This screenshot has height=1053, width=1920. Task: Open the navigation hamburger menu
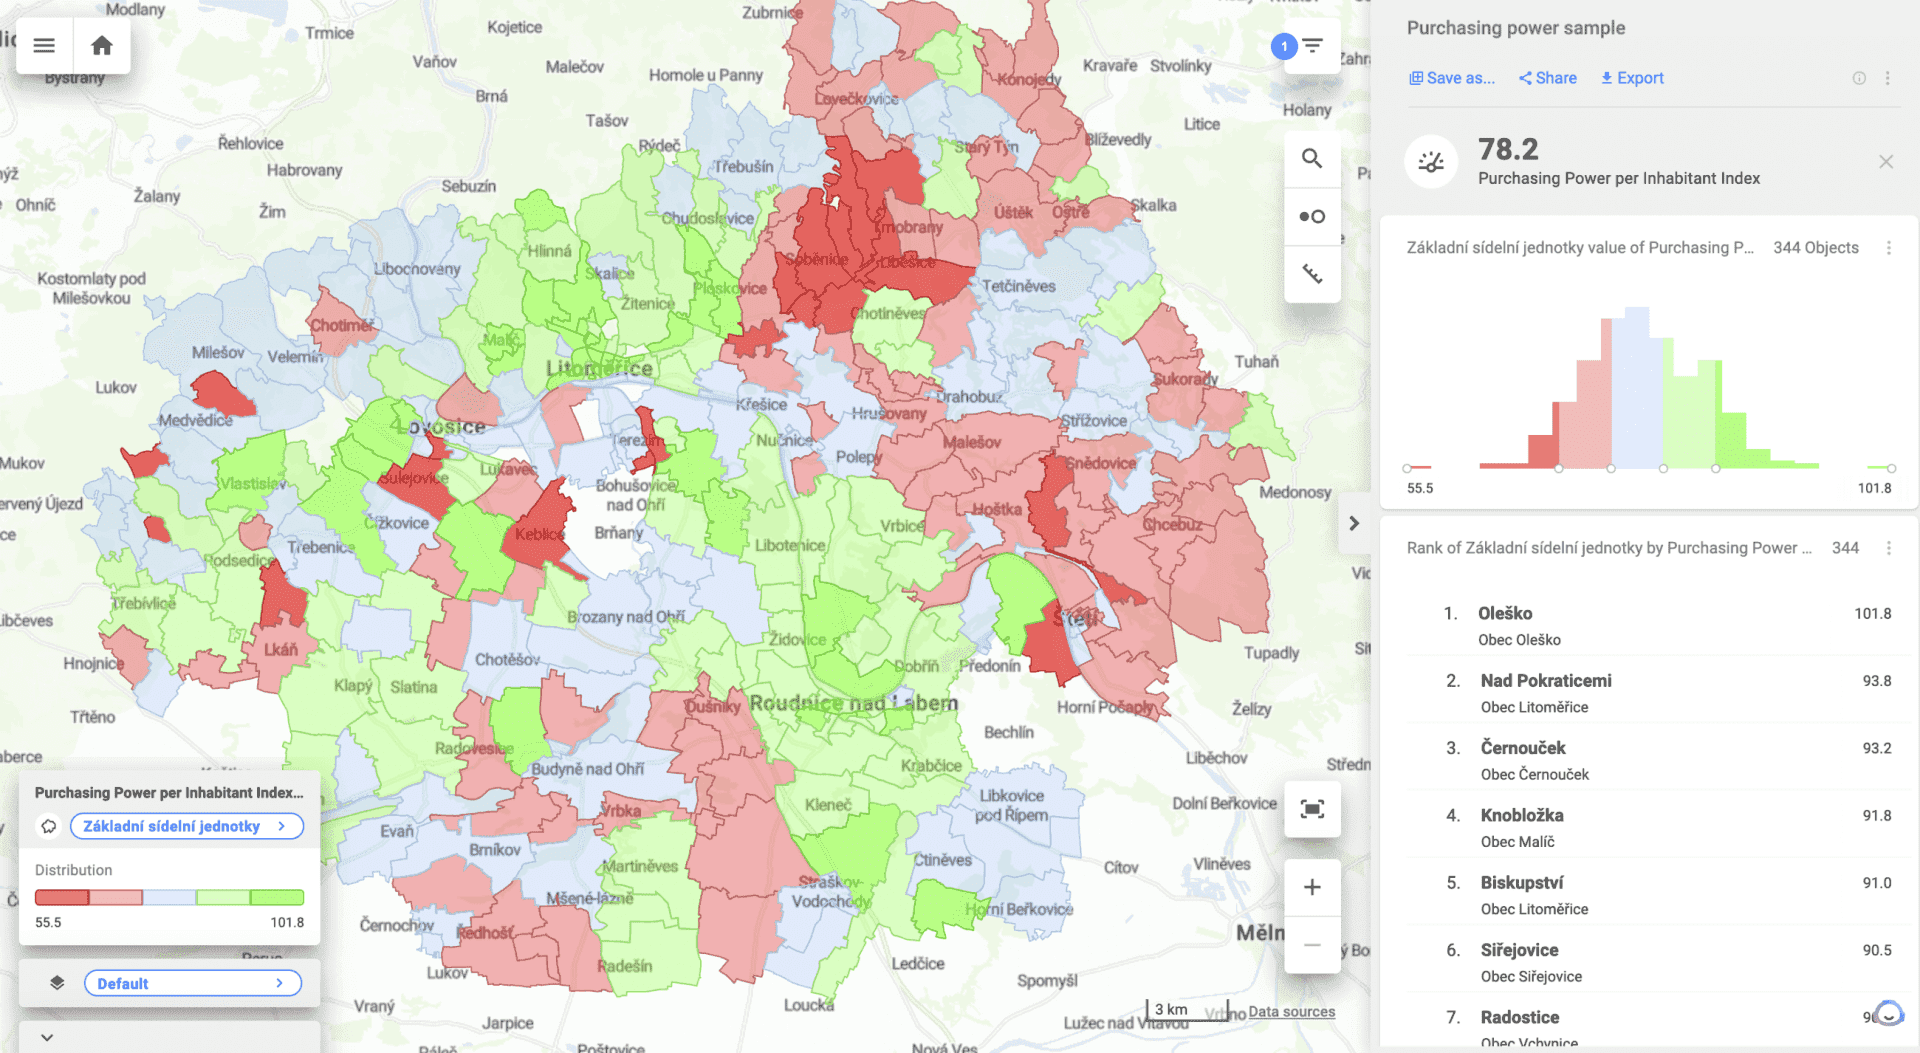tap(43, 45)
